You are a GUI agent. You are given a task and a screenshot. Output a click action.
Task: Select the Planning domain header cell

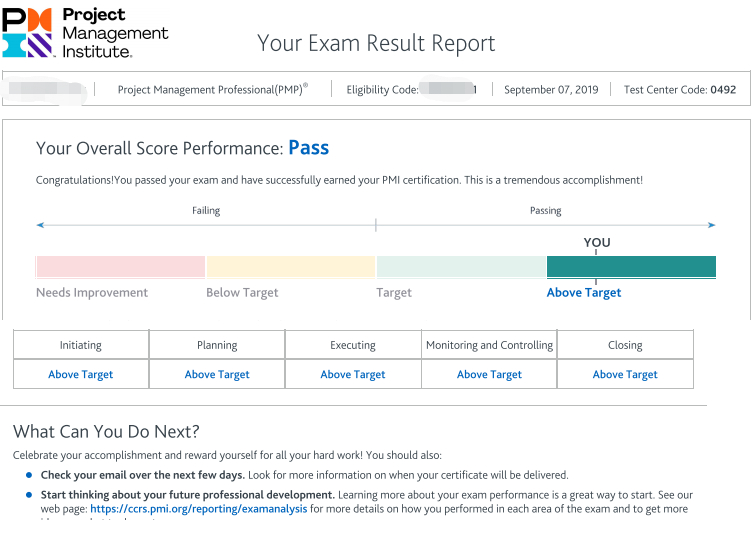217,345
